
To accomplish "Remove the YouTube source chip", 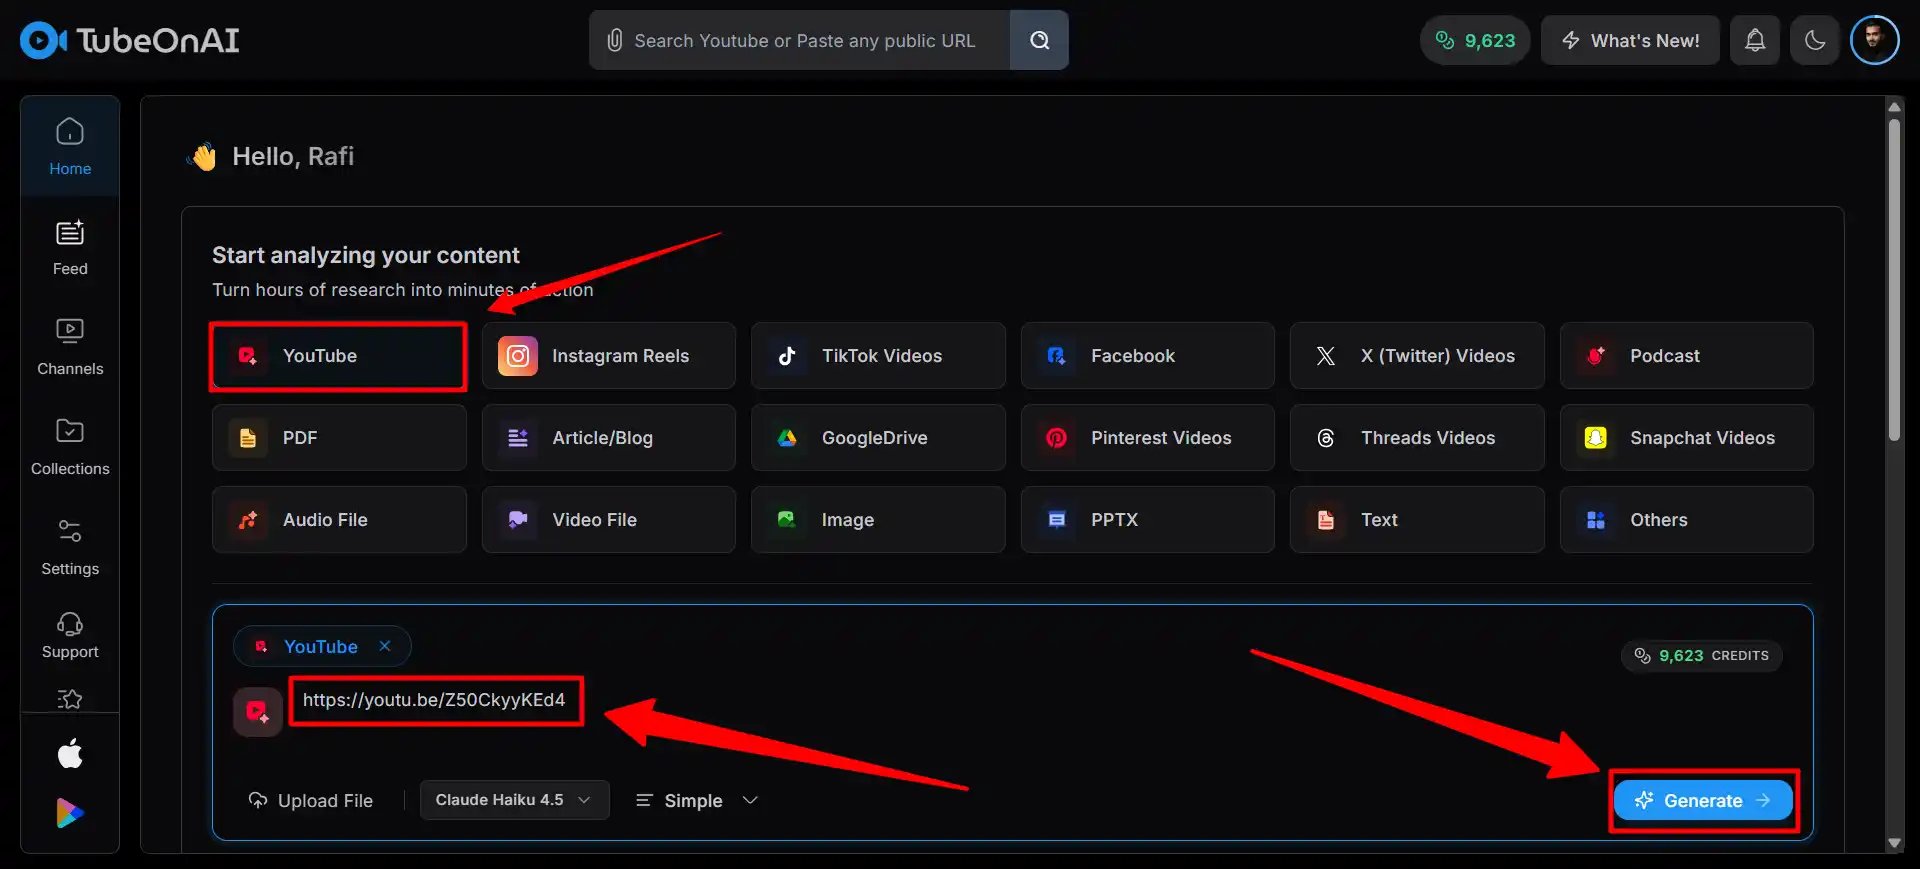I will (385, 646).
